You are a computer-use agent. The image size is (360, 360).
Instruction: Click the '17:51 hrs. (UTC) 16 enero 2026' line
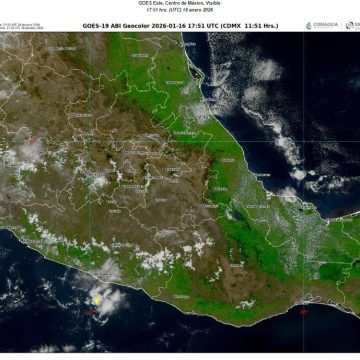(x=180, y=10)
